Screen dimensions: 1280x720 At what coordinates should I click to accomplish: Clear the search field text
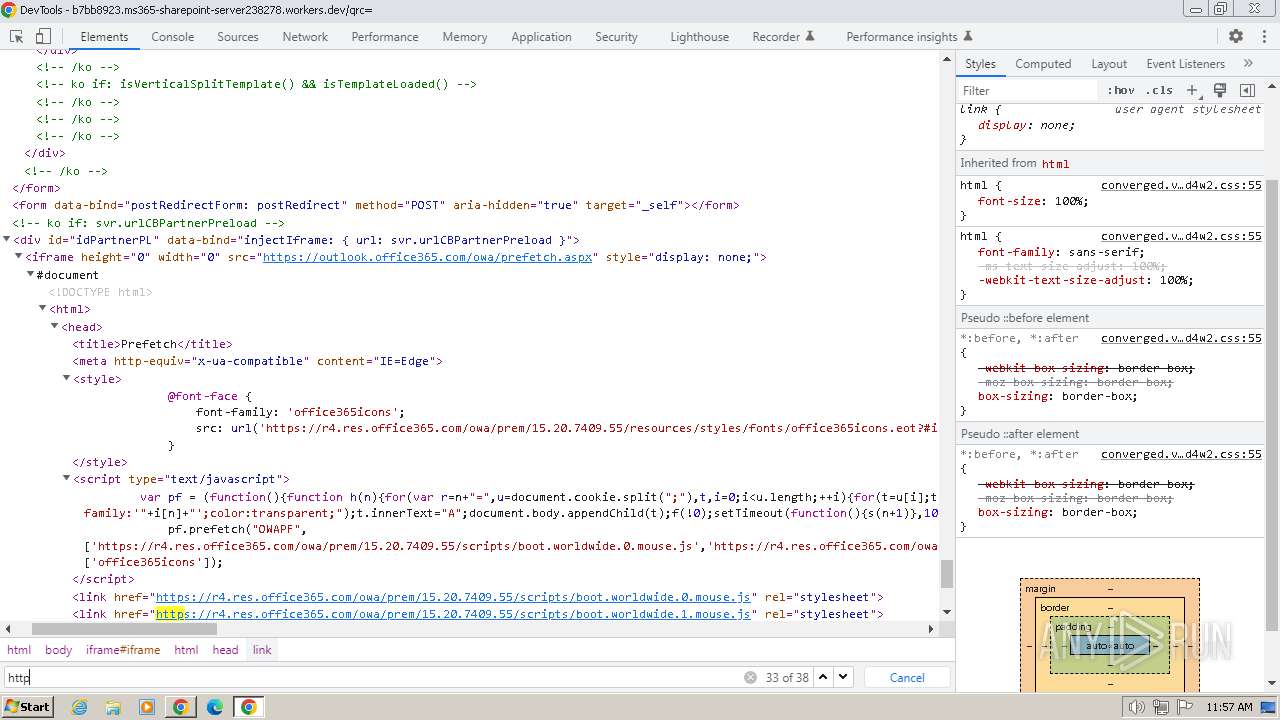coord(750,677)
